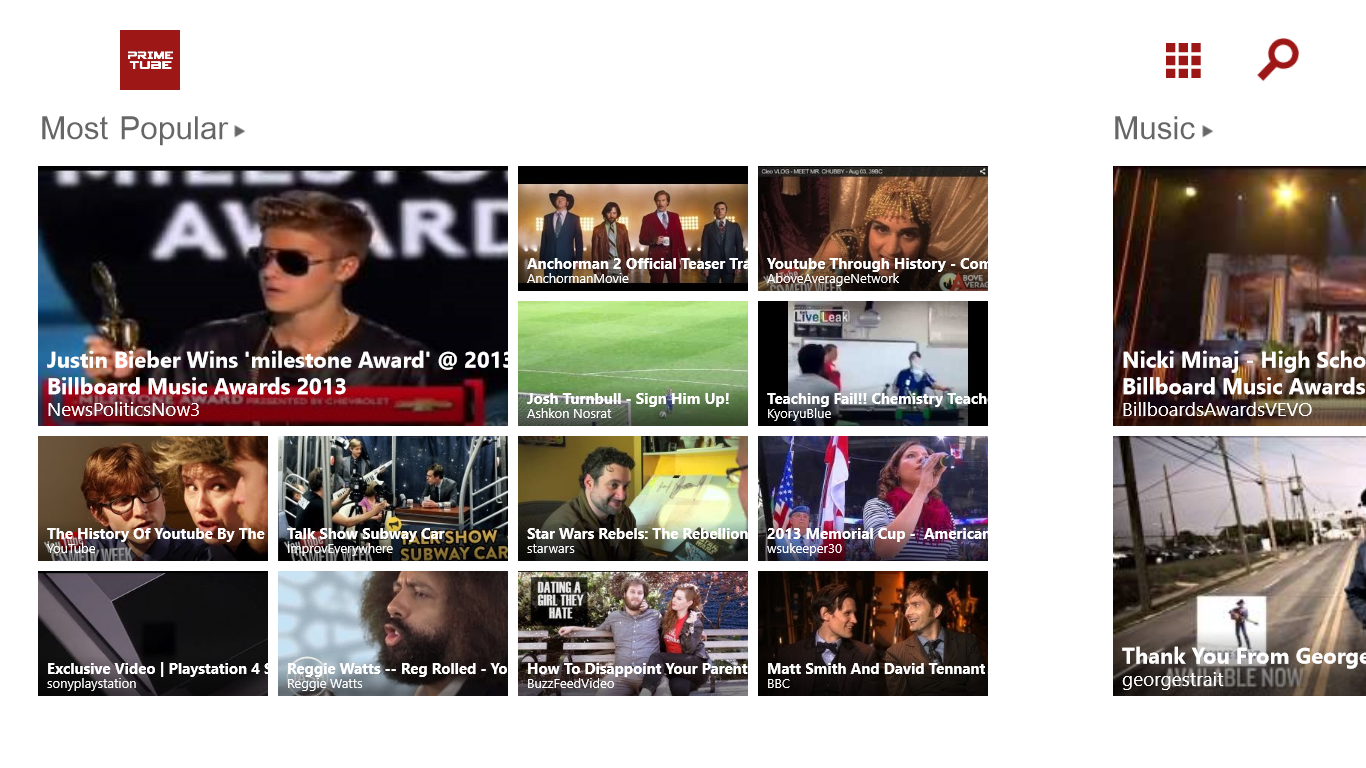
Task: Open Teaching Fail Chemistry Teacher video
Action: 872,363
